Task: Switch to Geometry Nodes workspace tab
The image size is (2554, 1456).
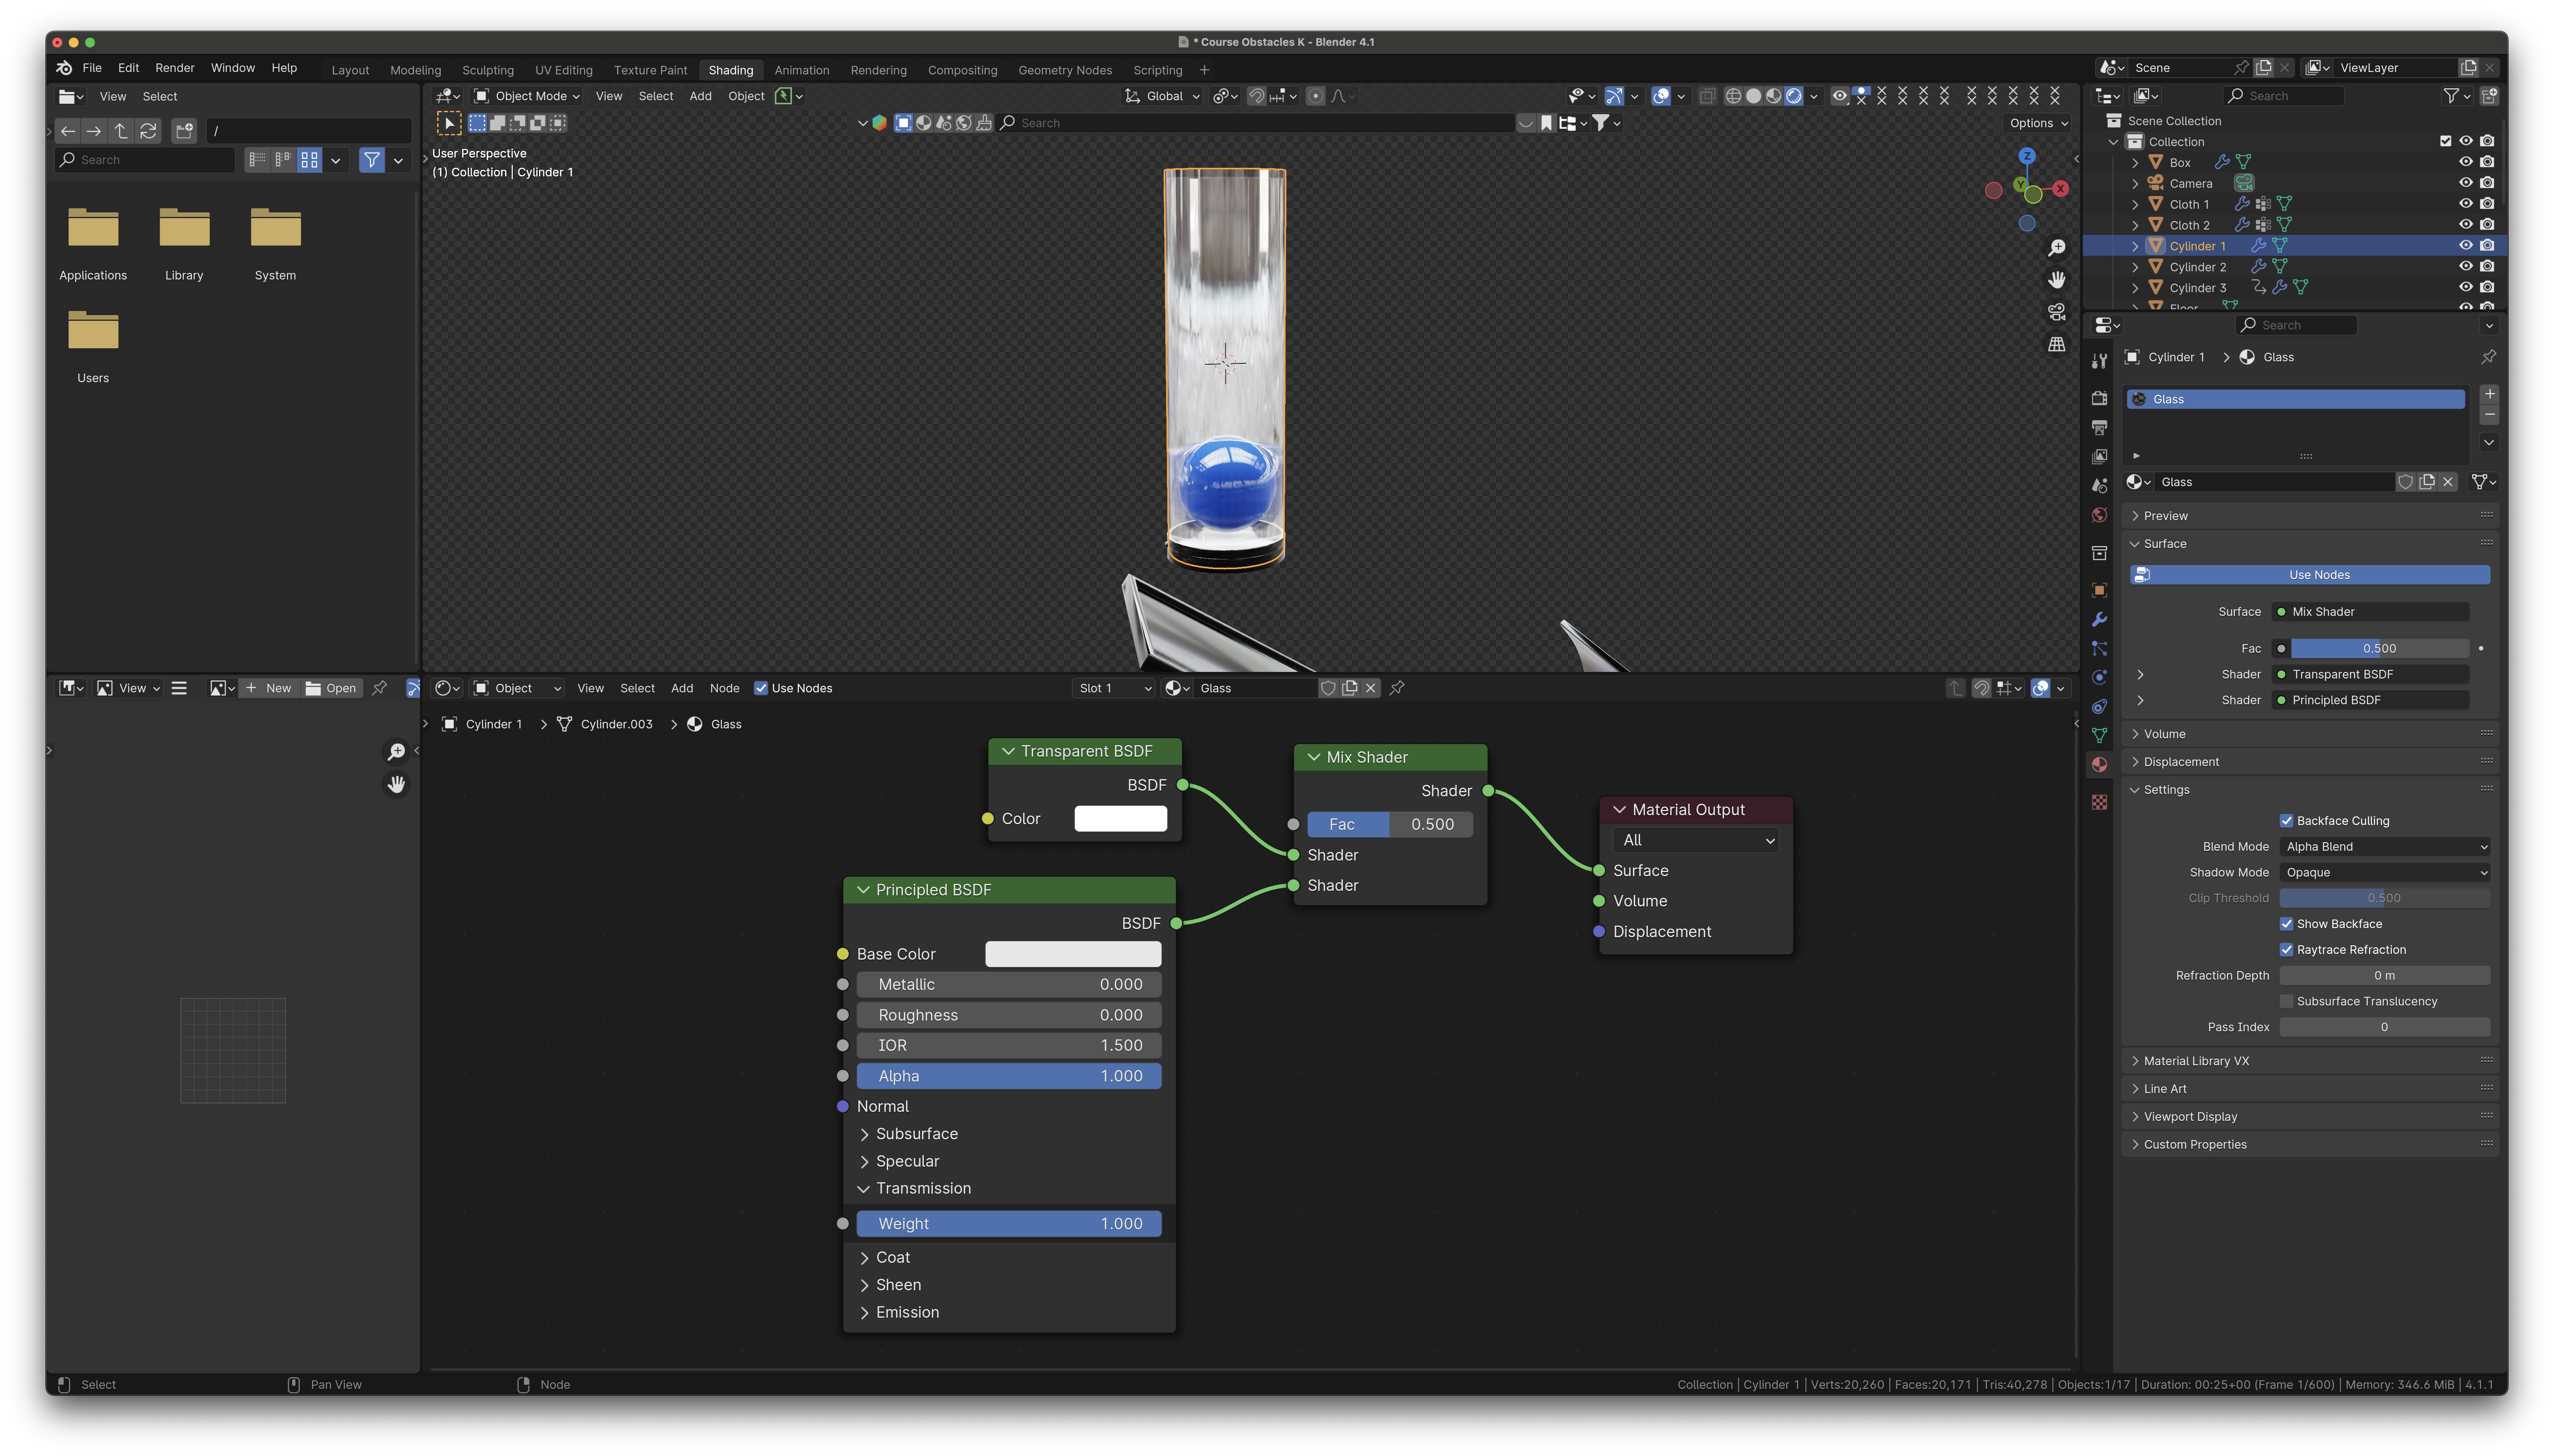Action: [1065, 70]
